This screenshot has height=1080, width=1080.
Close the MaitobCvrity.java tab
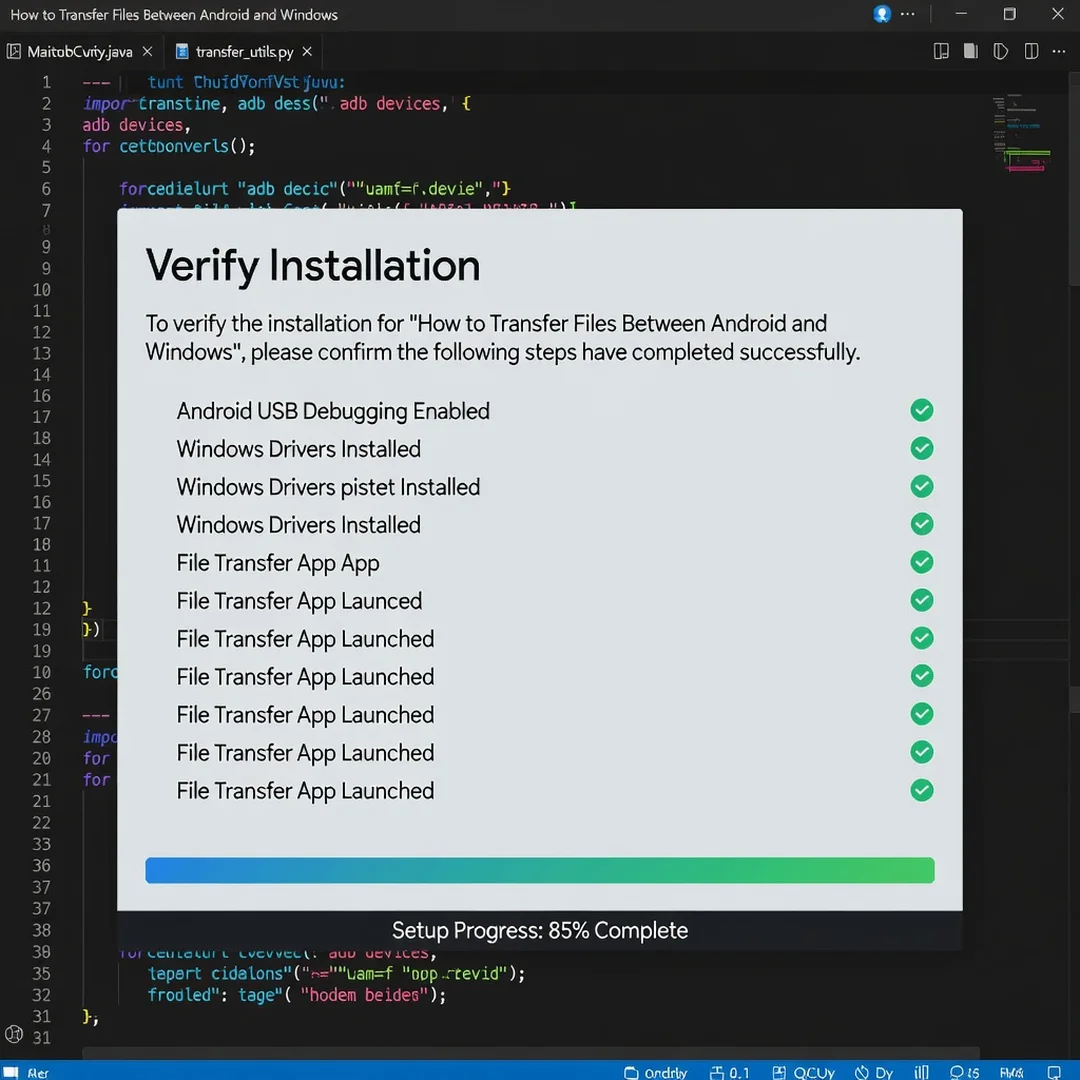147,52
